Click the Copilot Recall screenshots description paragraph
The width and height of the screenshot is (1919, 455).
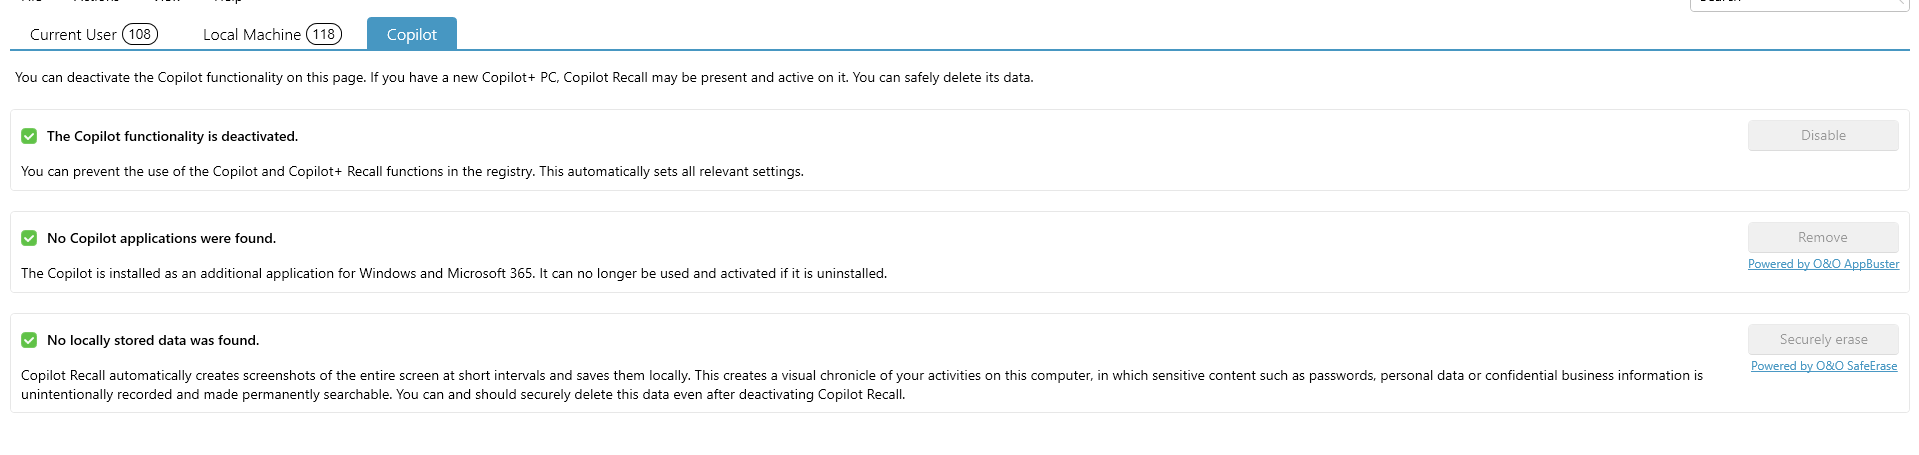(862, 385)
